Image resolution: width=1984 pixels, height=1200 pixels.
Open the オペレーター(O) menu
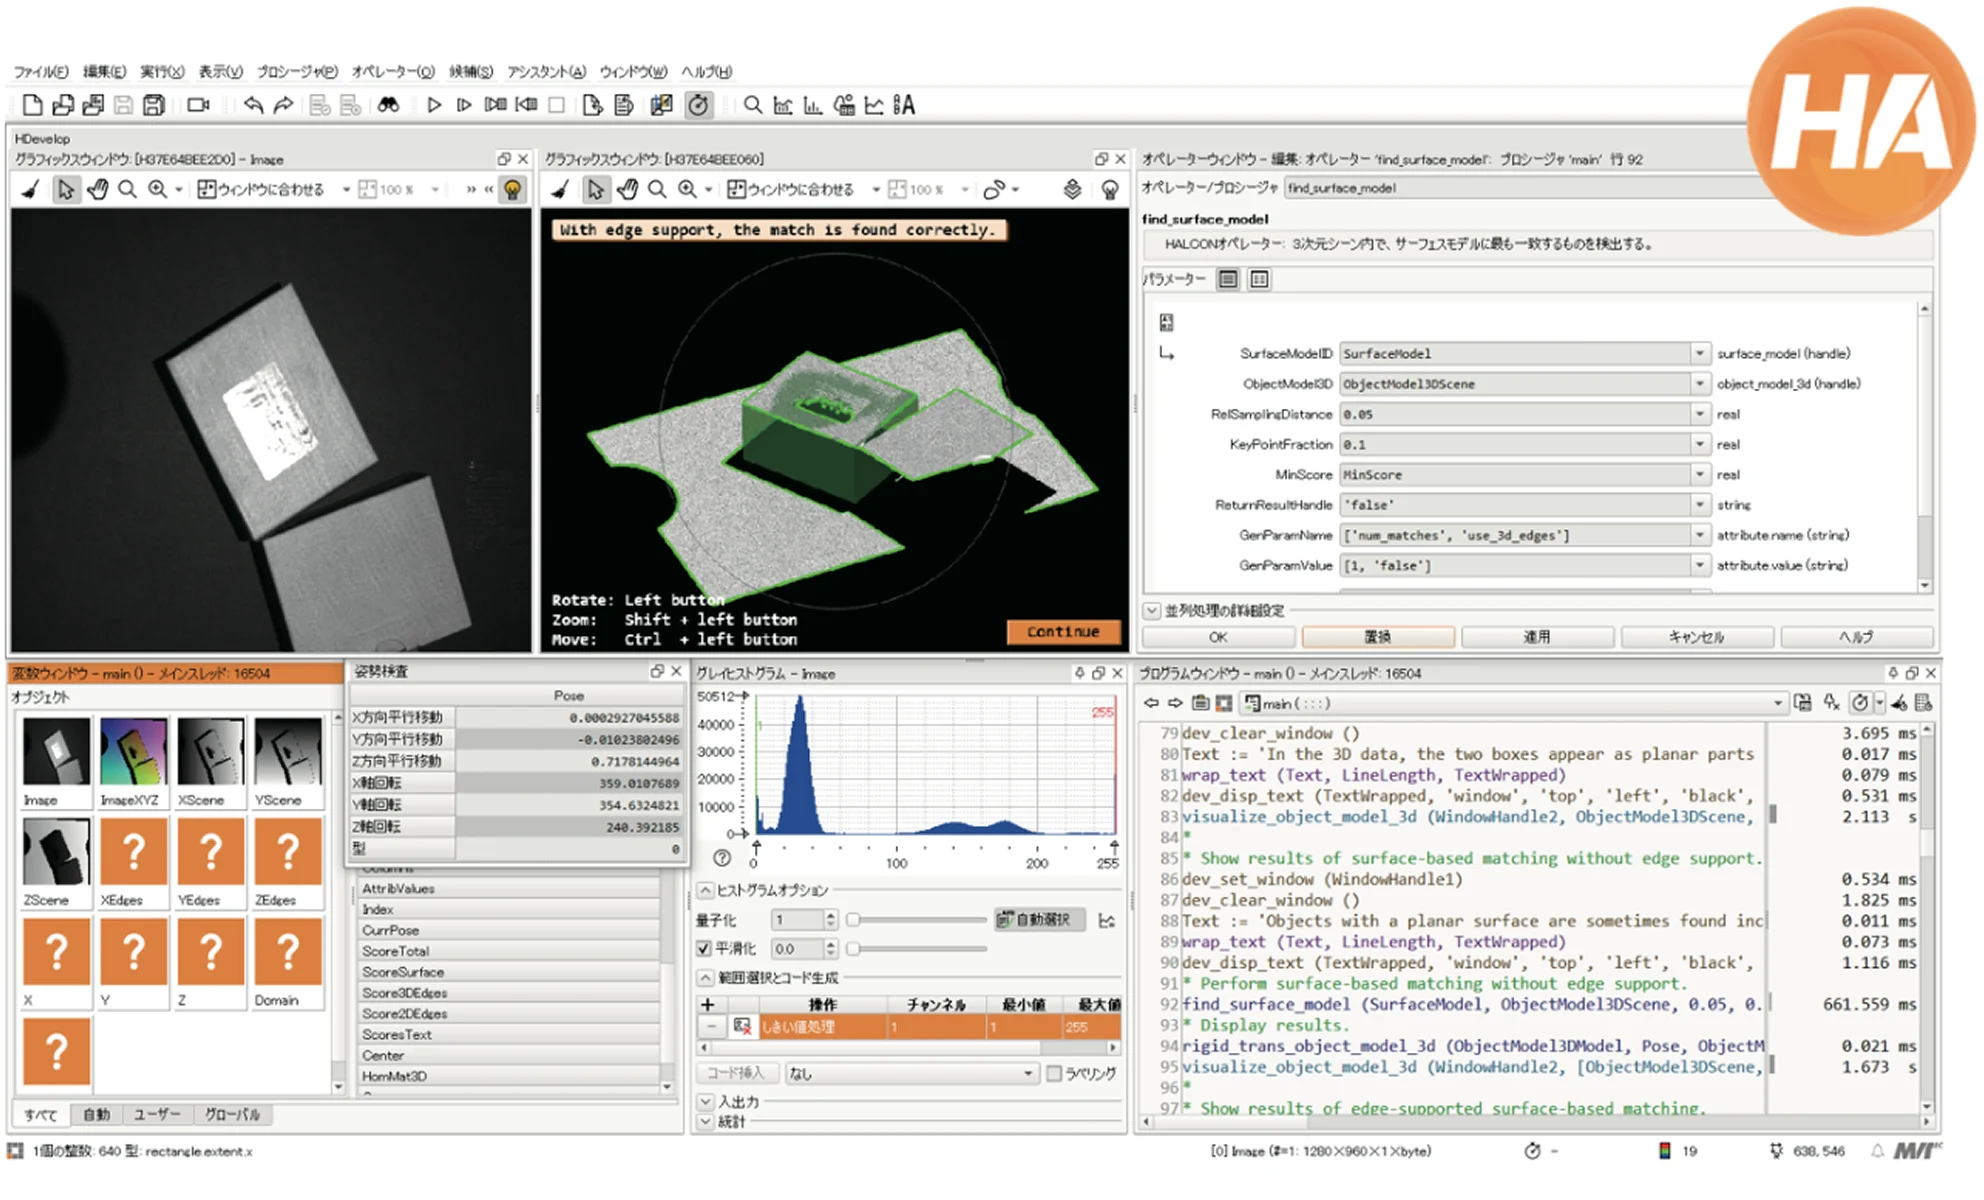tap(392, 72)
